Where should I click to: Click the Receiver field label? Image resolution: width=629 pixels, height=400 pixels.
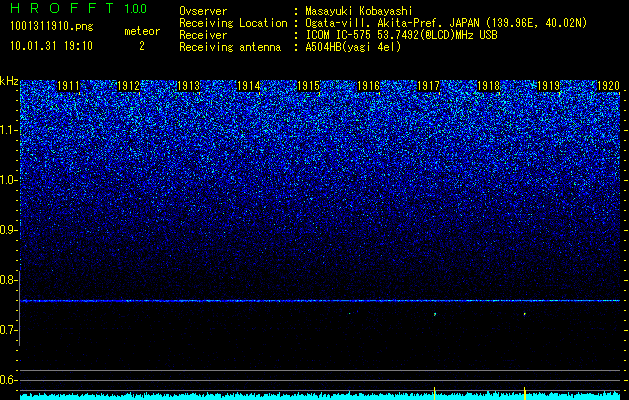click(203, 35)
